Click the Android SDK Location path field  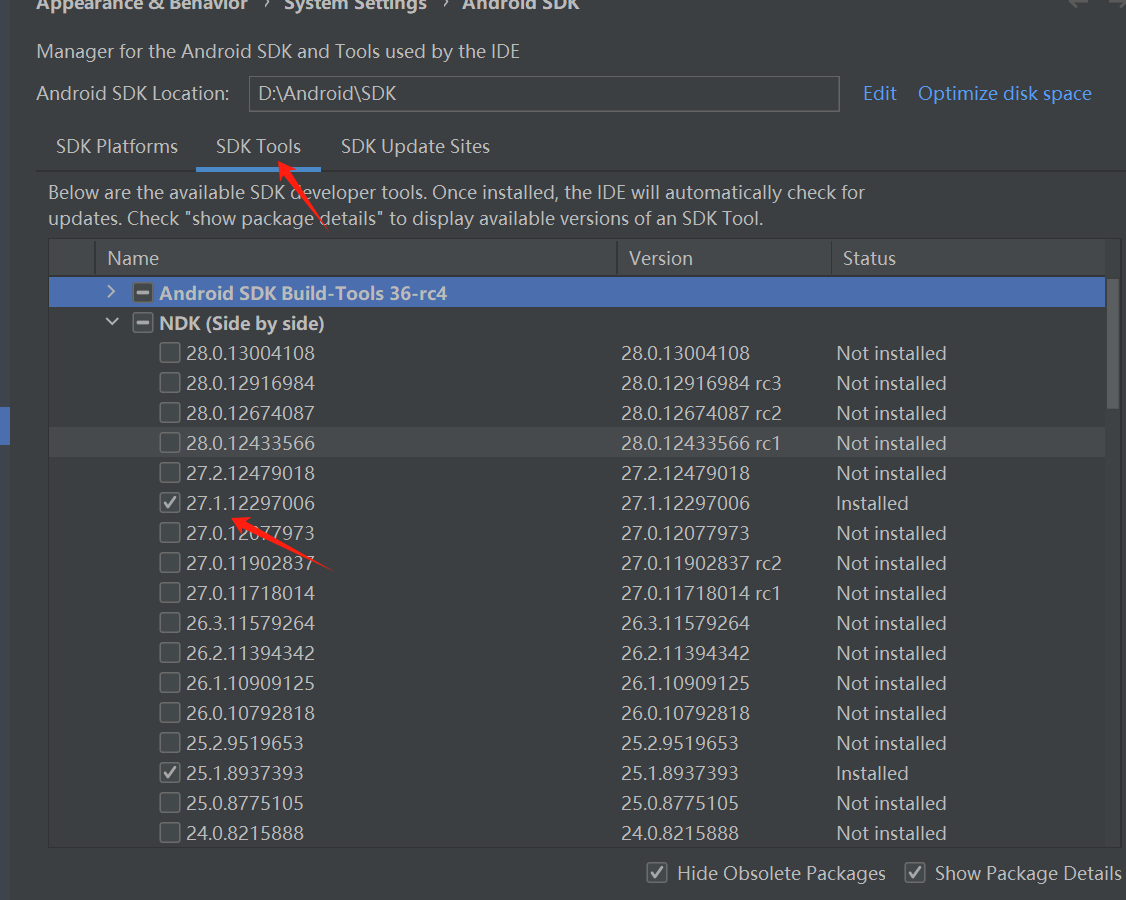(x=544, y=93)
